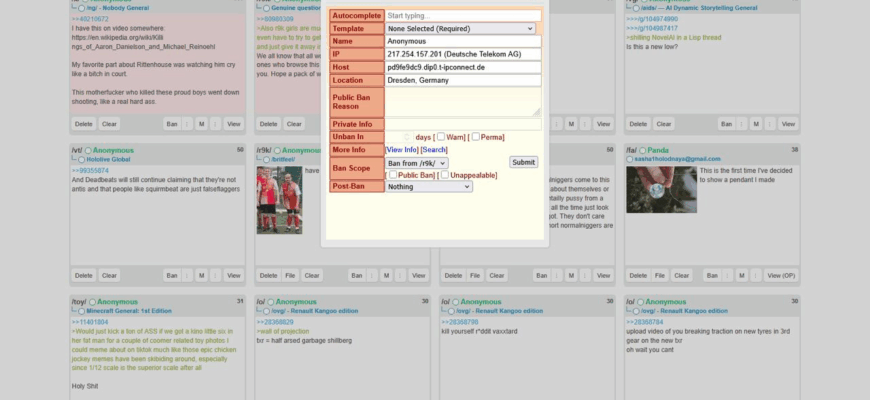Click the M button on the /vt/ post
Screen dimensions: 870x400
tap(201, 275)
